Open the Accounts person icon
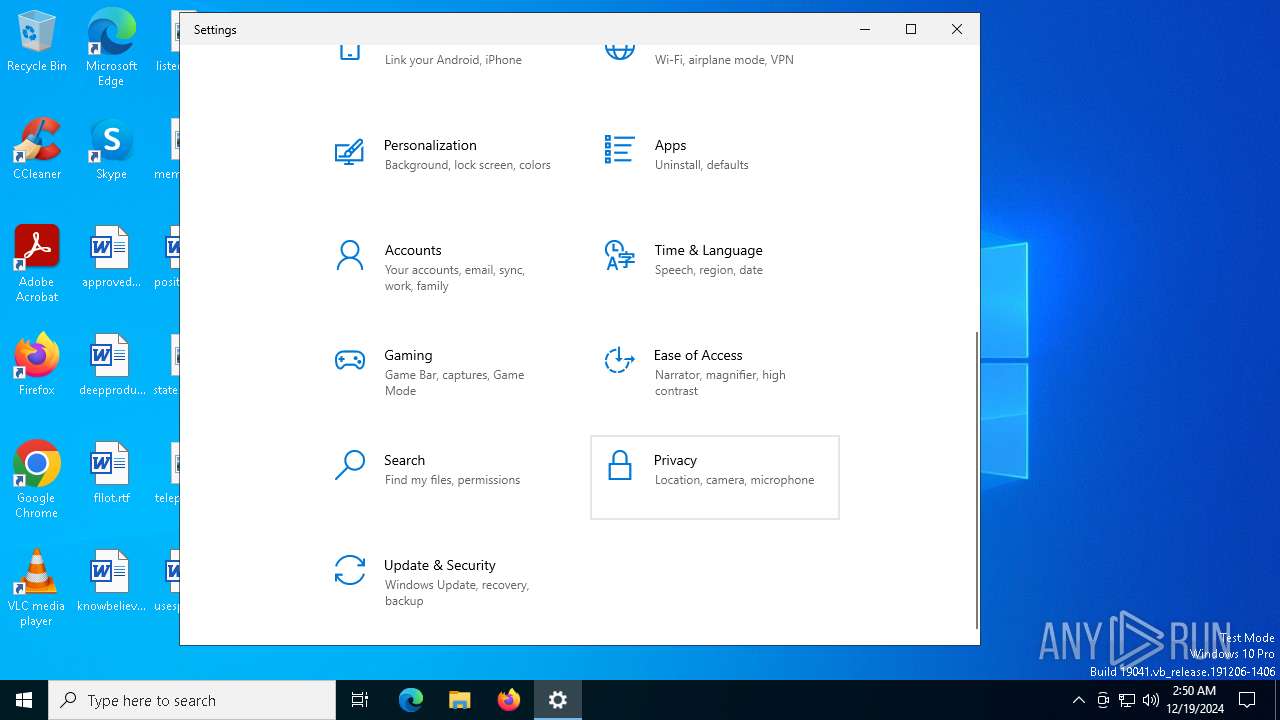Viewport: 1280px width, 720px height. 349,256
